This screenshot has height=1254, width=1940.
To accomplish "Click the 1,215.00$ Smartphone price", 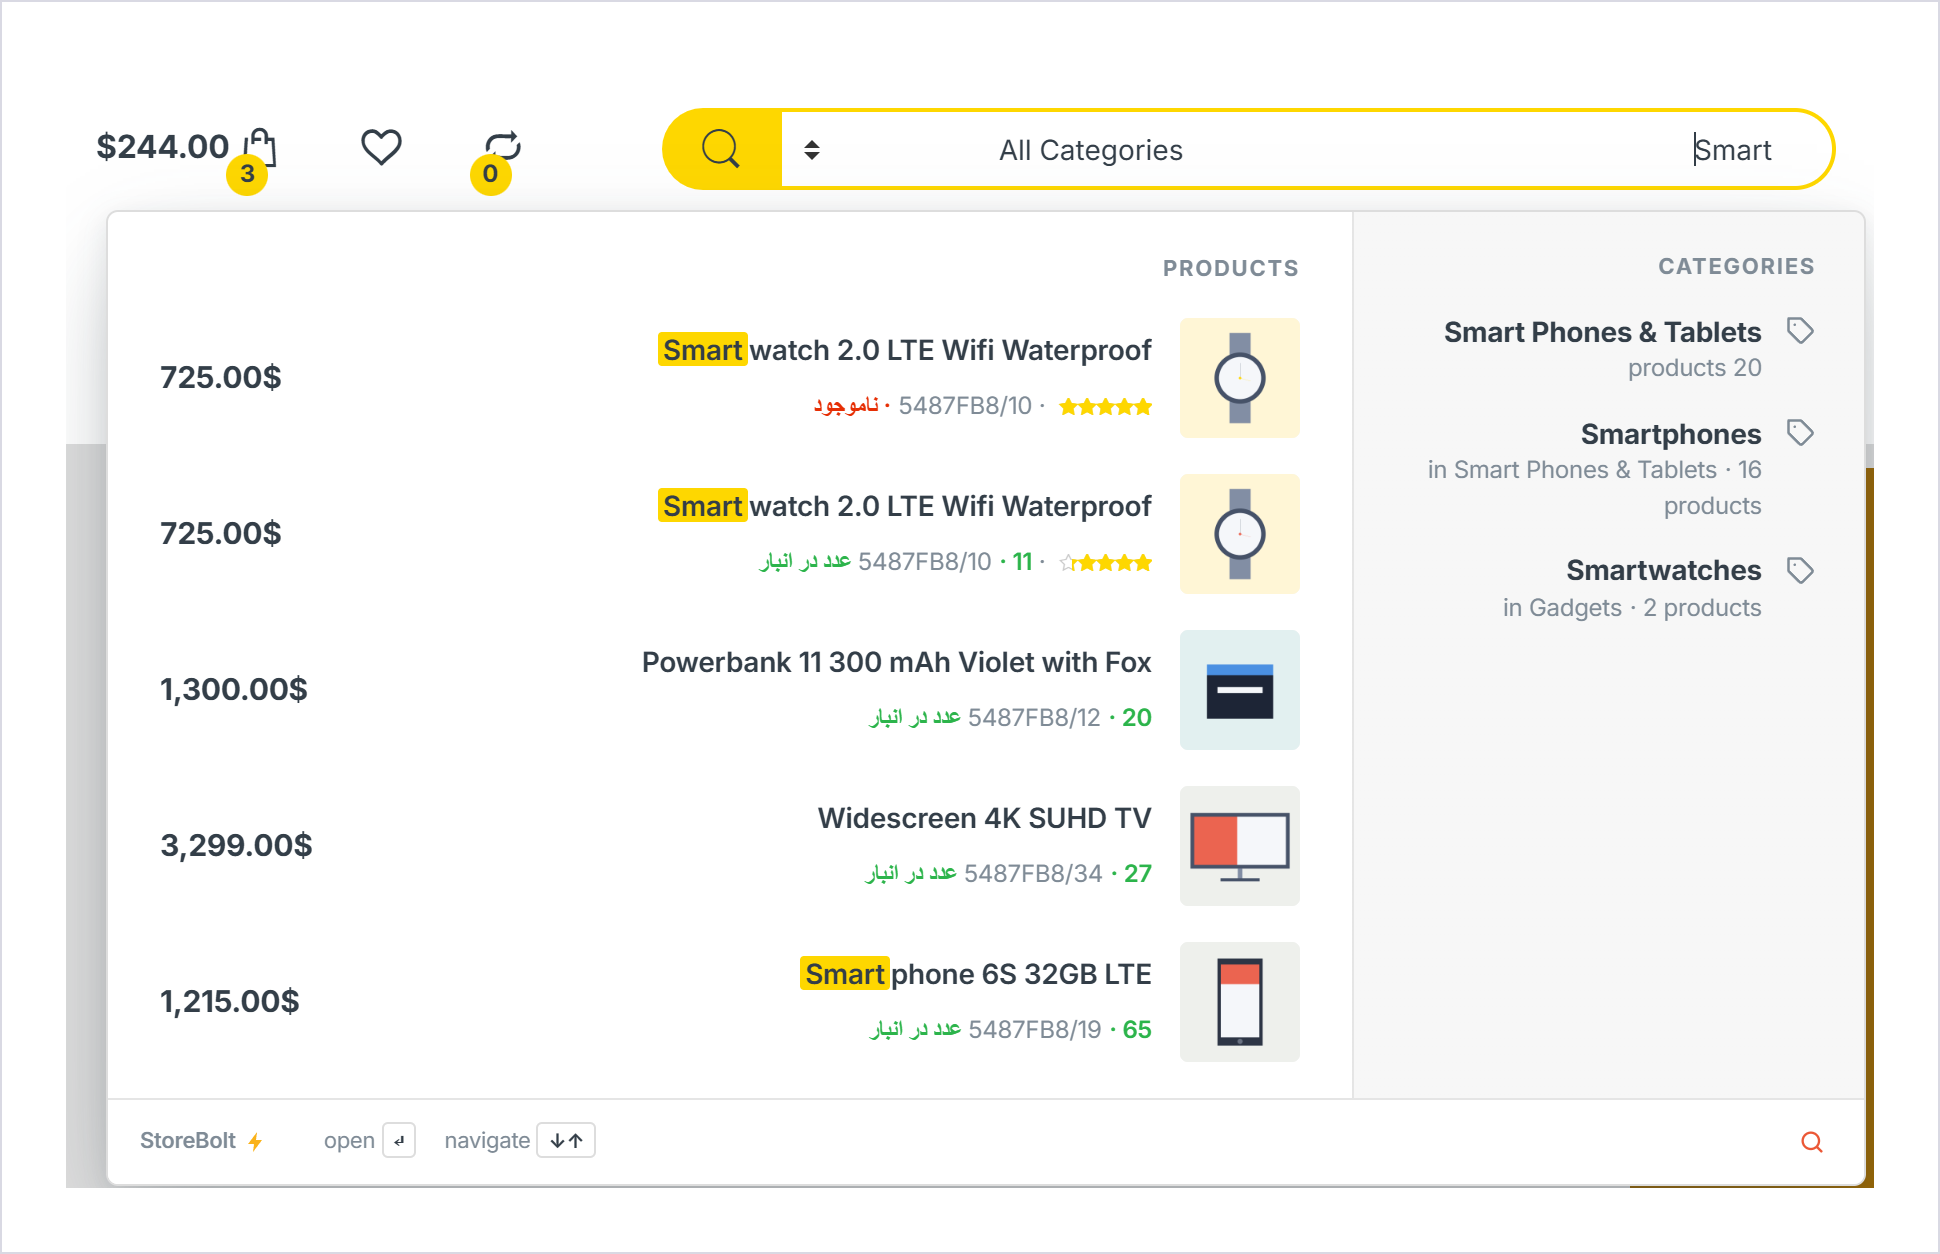I will 230,1001.
